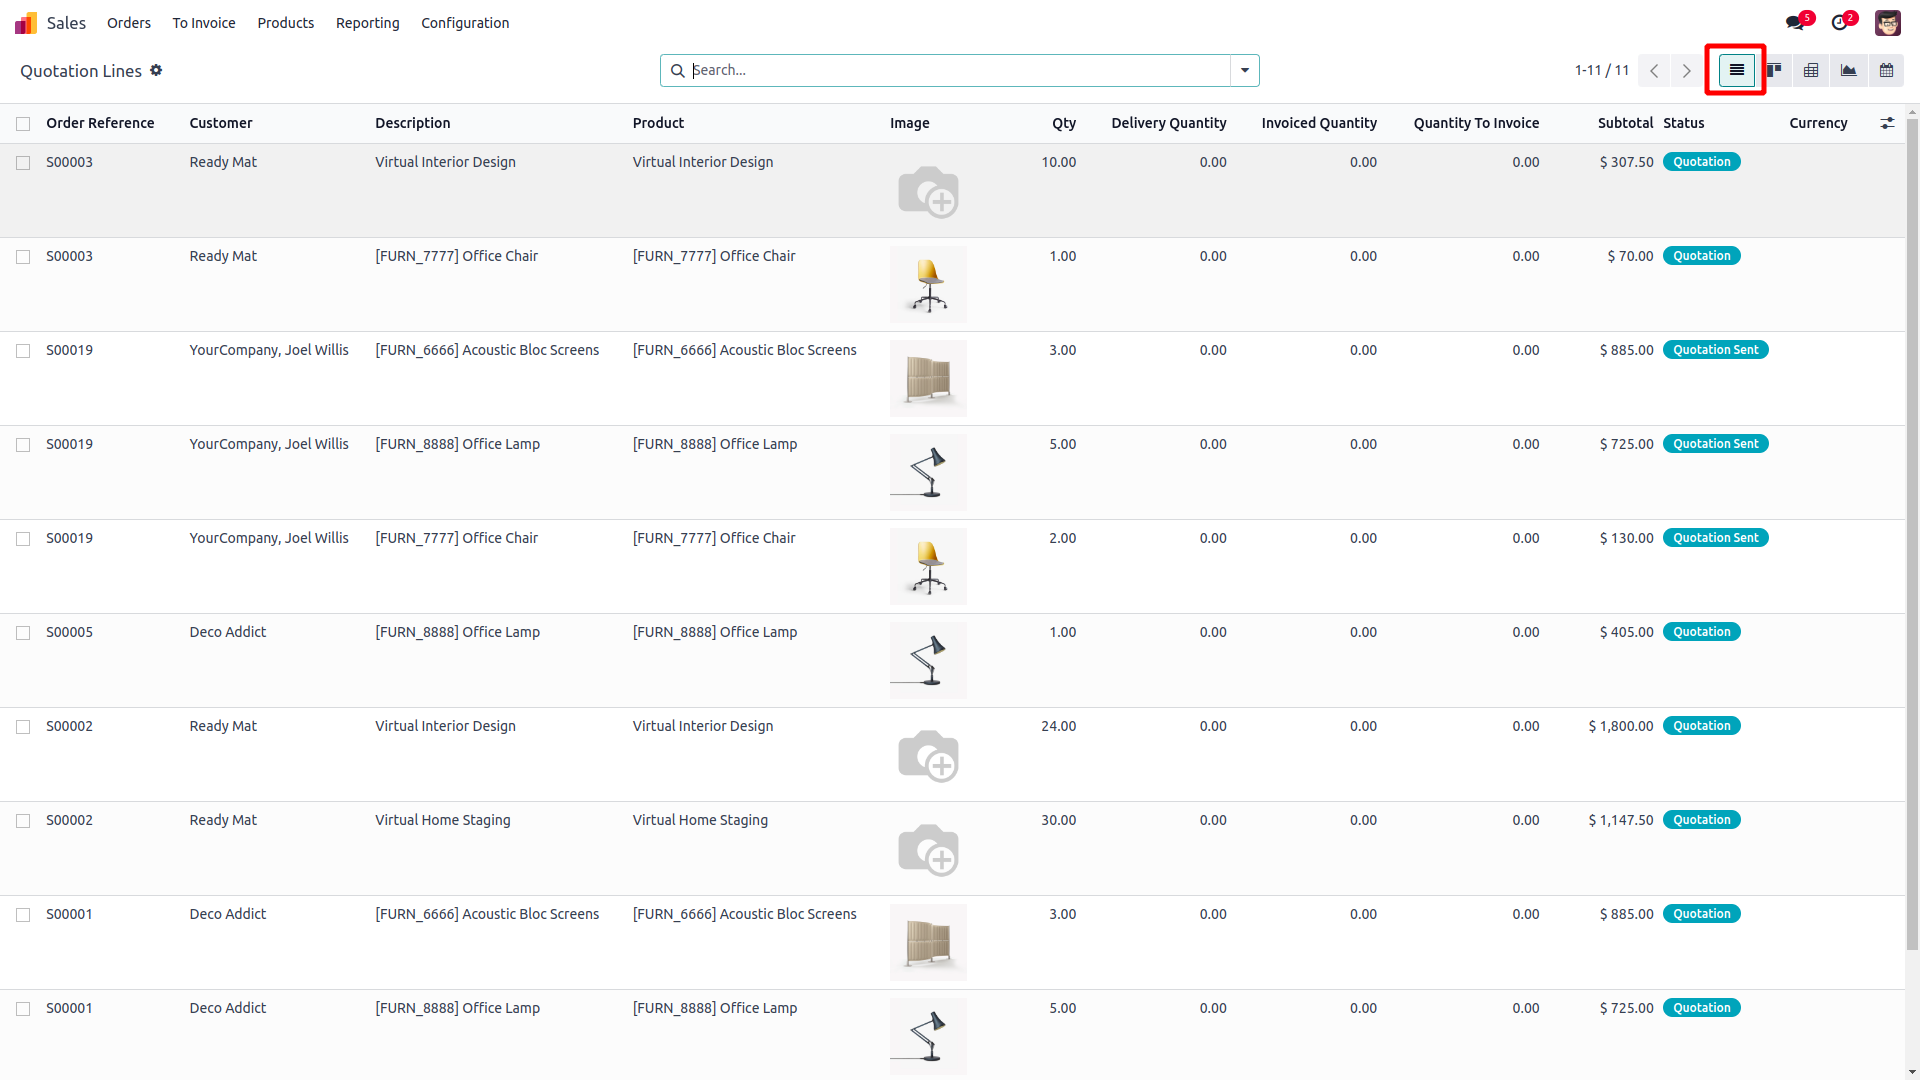Image resolution: width=1920 pixels, height=1080 pixels.
Task: Check the S00005 Deco Addict row
Action: pyautogui.click(x=23, y=633)
